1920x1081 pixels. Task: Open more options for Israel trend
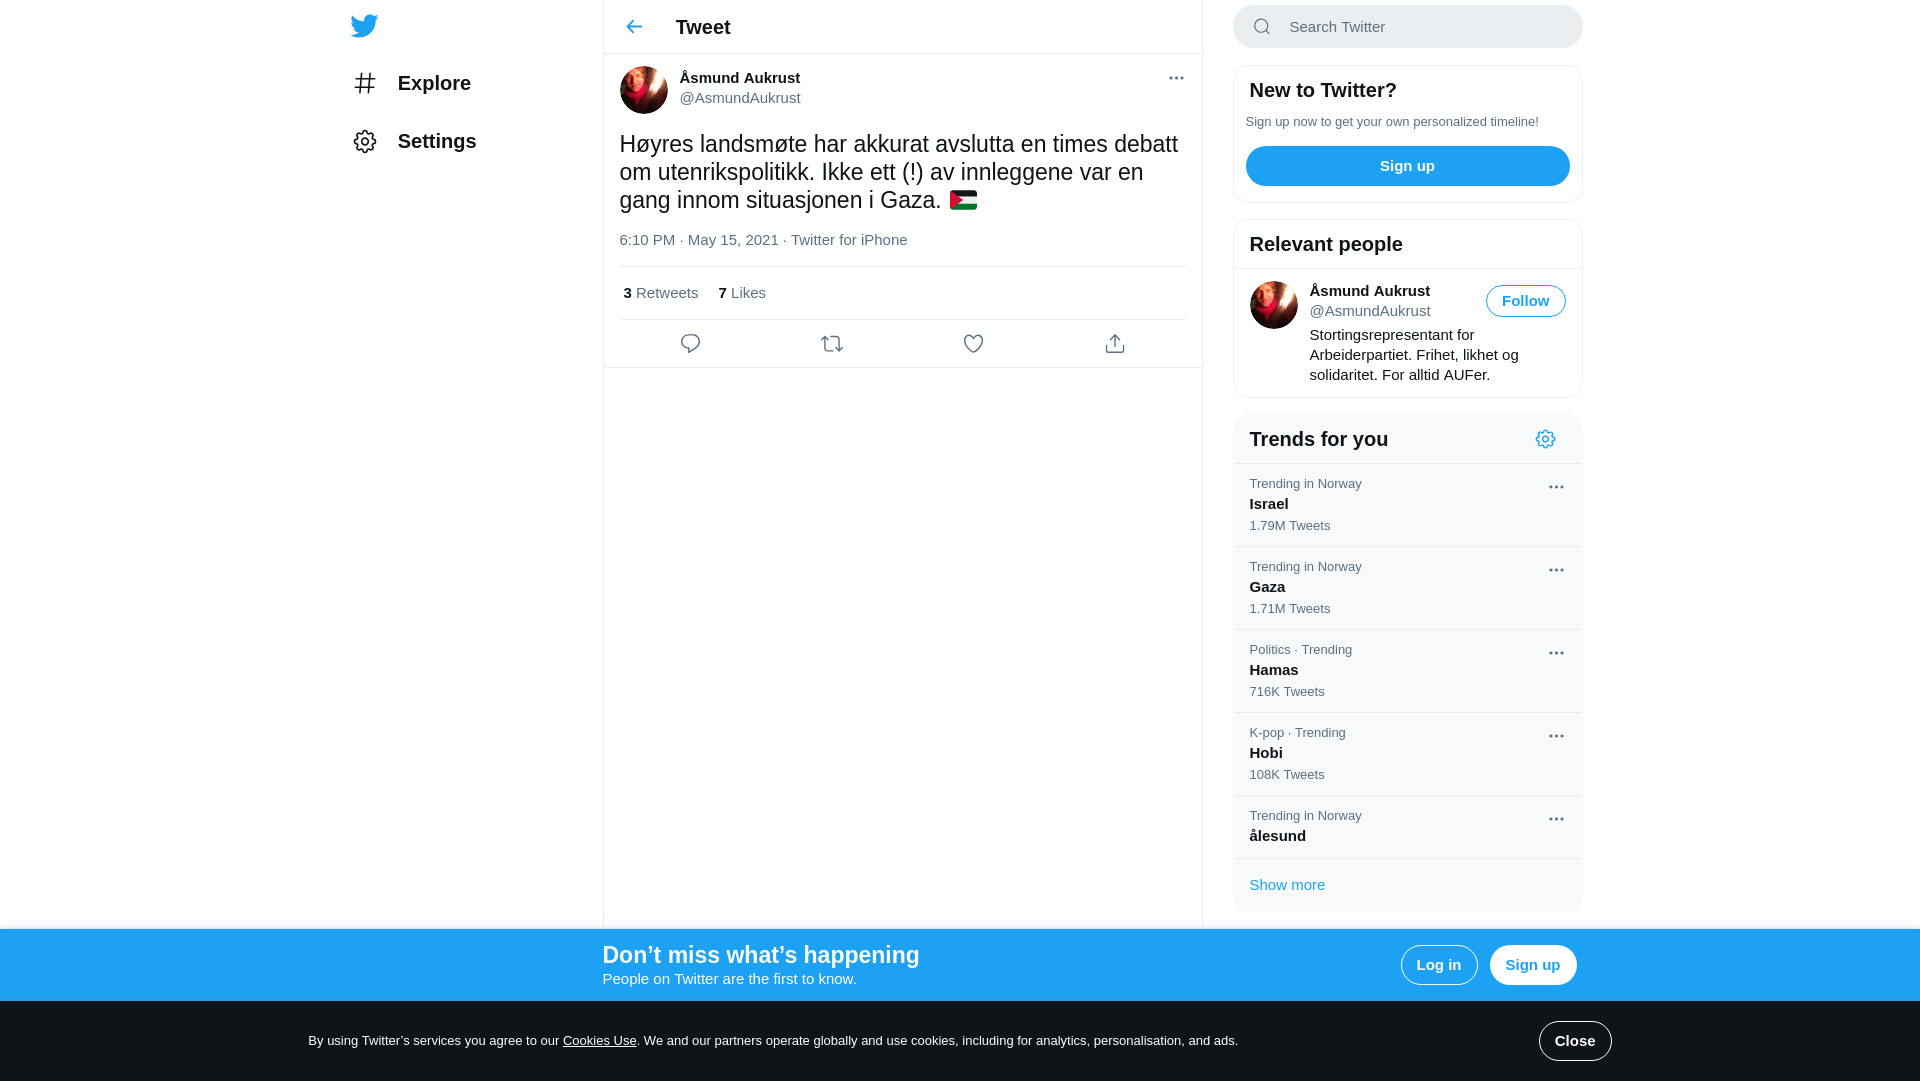[x=1556, y=487]
